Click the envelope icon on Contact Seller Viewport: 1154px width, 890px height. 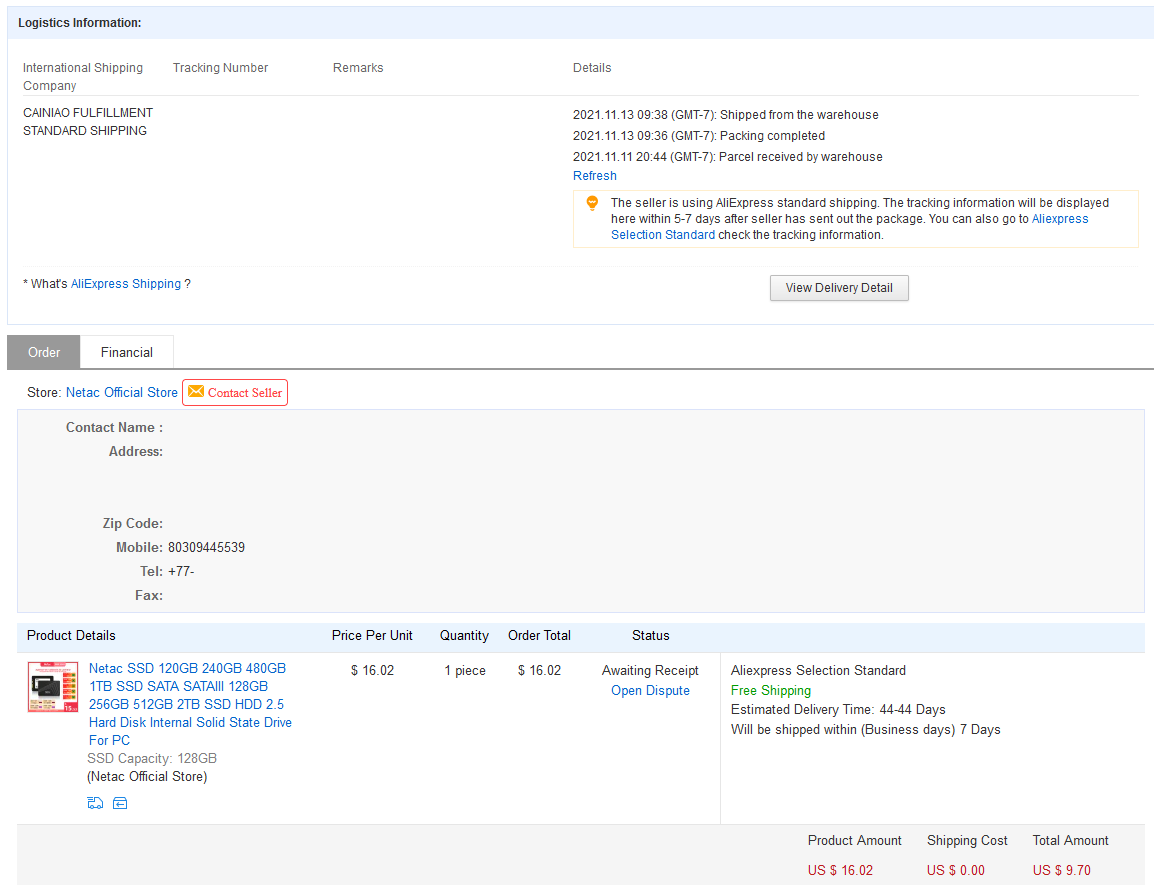[196, 392]
